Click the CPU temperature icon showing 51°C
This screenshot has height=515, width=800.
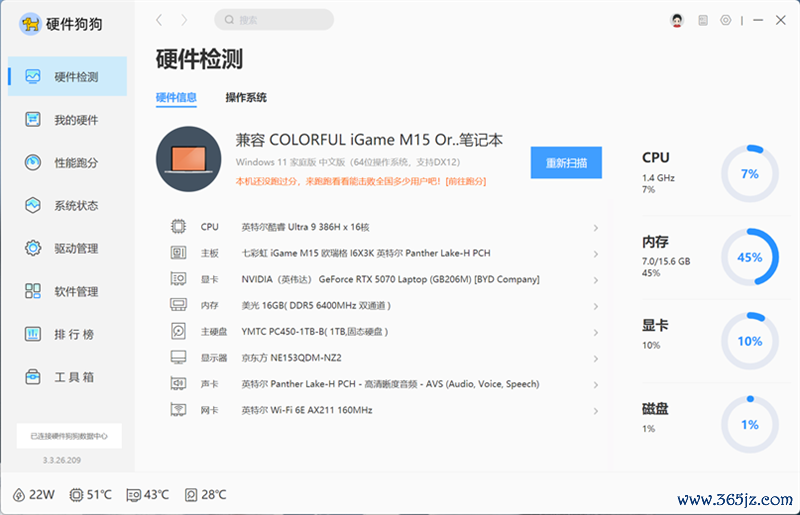tap(76, 495)
